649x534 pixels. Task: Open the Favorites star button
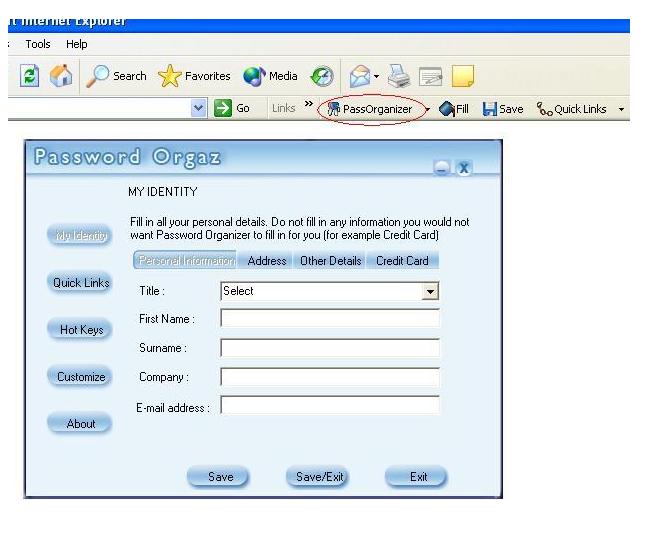point(194,76)
